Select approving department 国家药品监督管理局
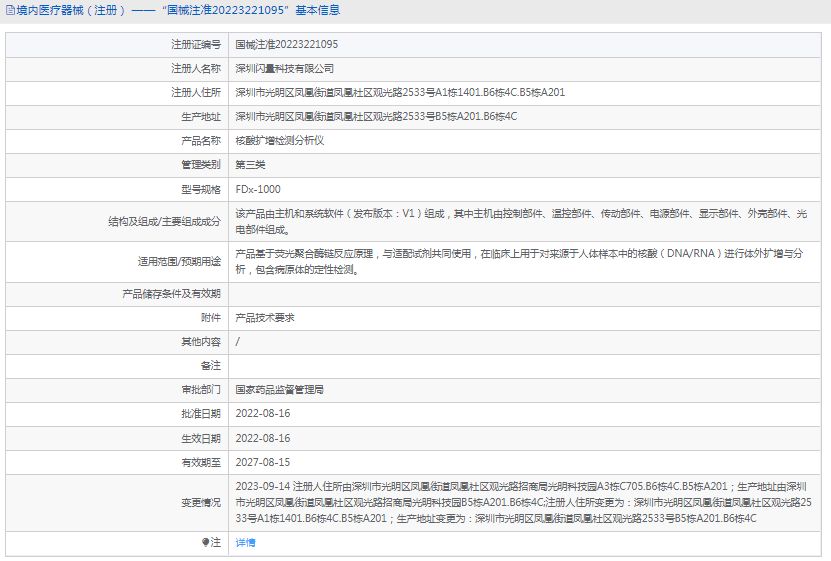Screen dimensions: 831x561 point(279,389)
